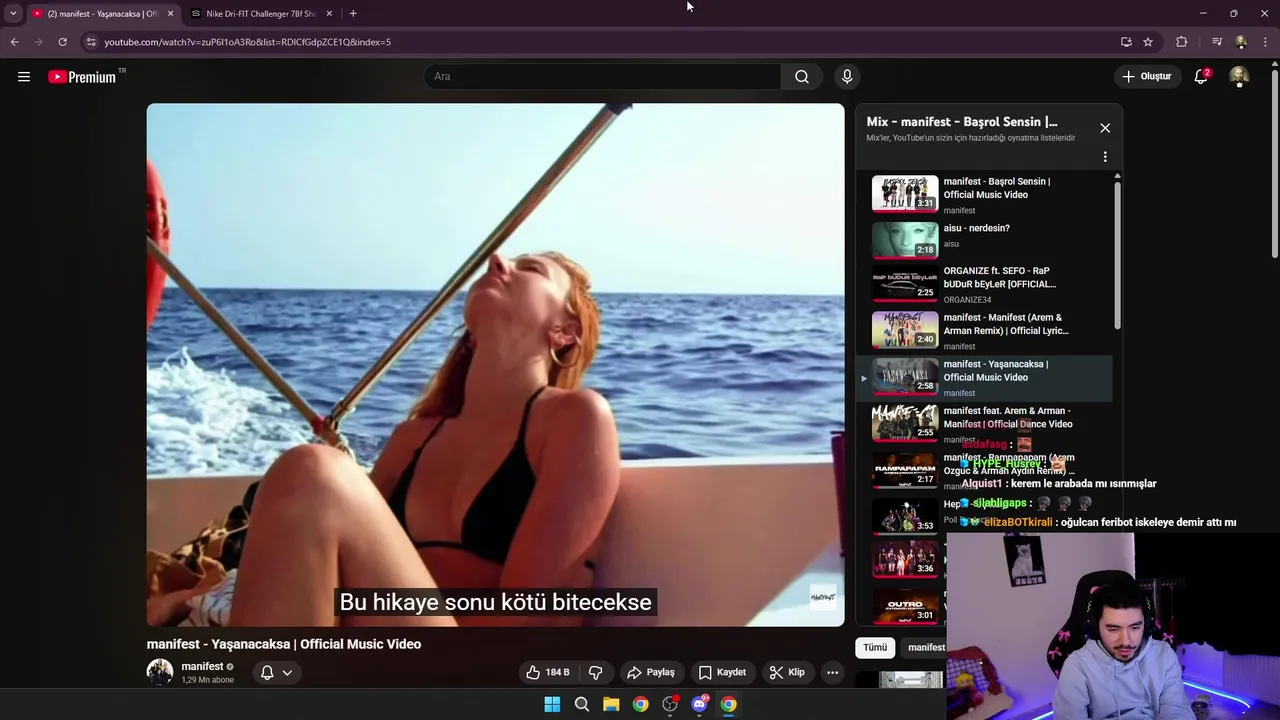Open manifest channel avatar
The width and height of the screenshot is (1280, 720).
point(160,672)
